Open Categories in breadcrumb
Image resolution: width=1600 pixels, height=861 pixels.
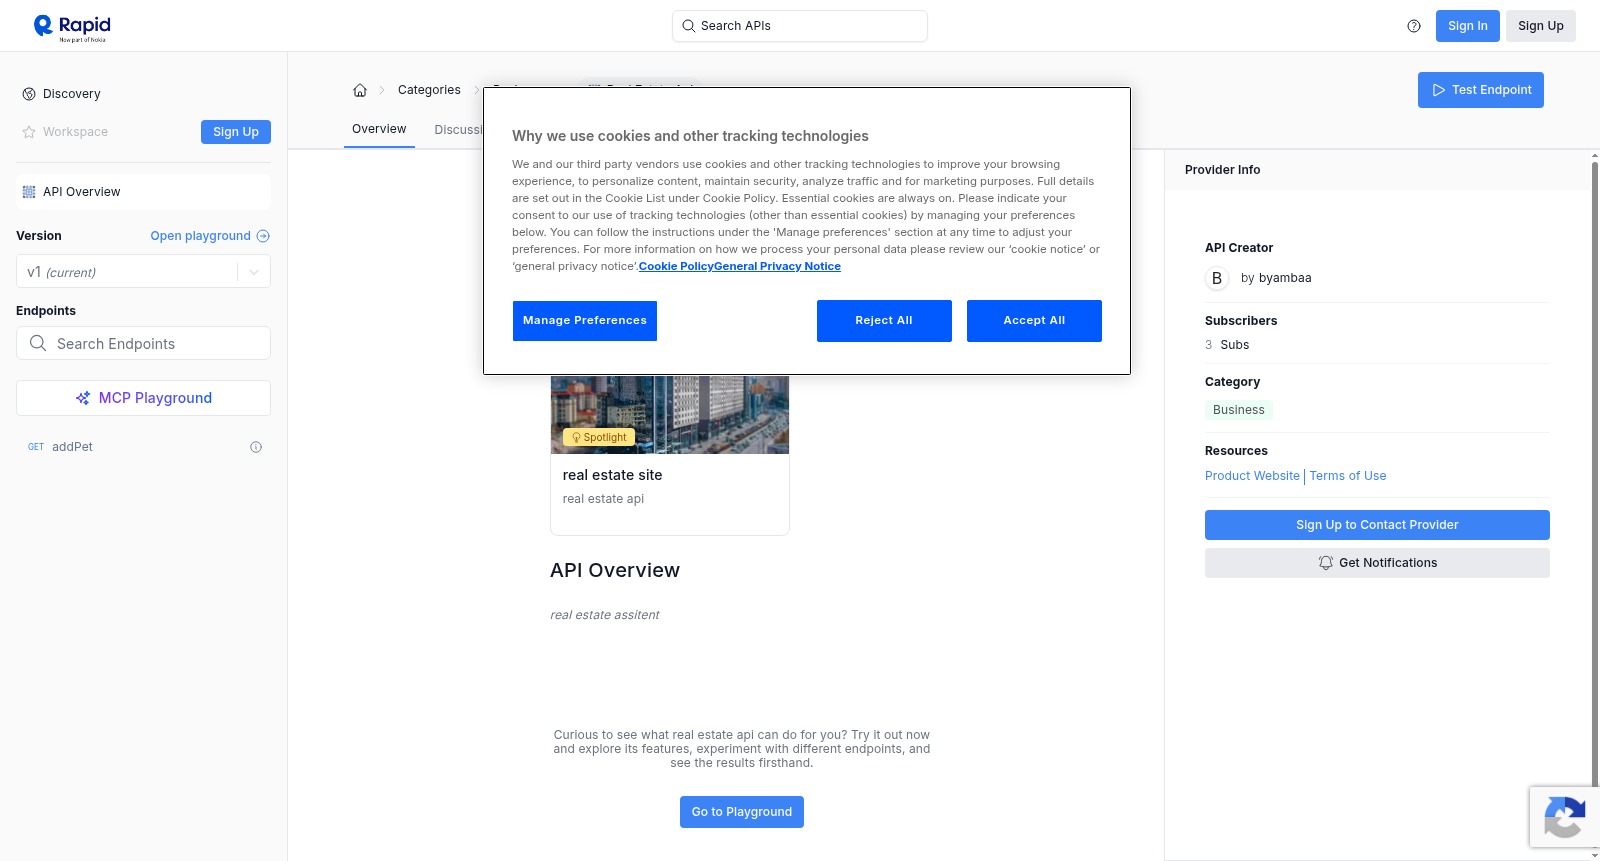(429, 90)
